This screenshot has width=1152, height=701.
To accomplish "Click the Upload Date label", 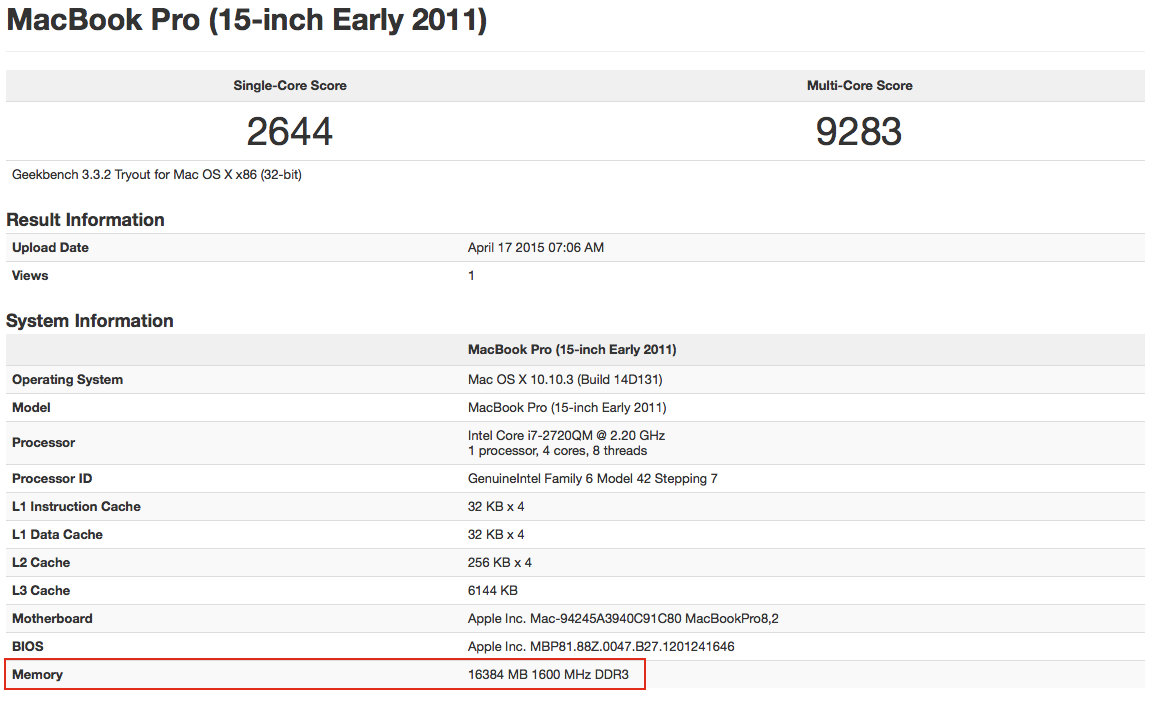I will point(50,248).
